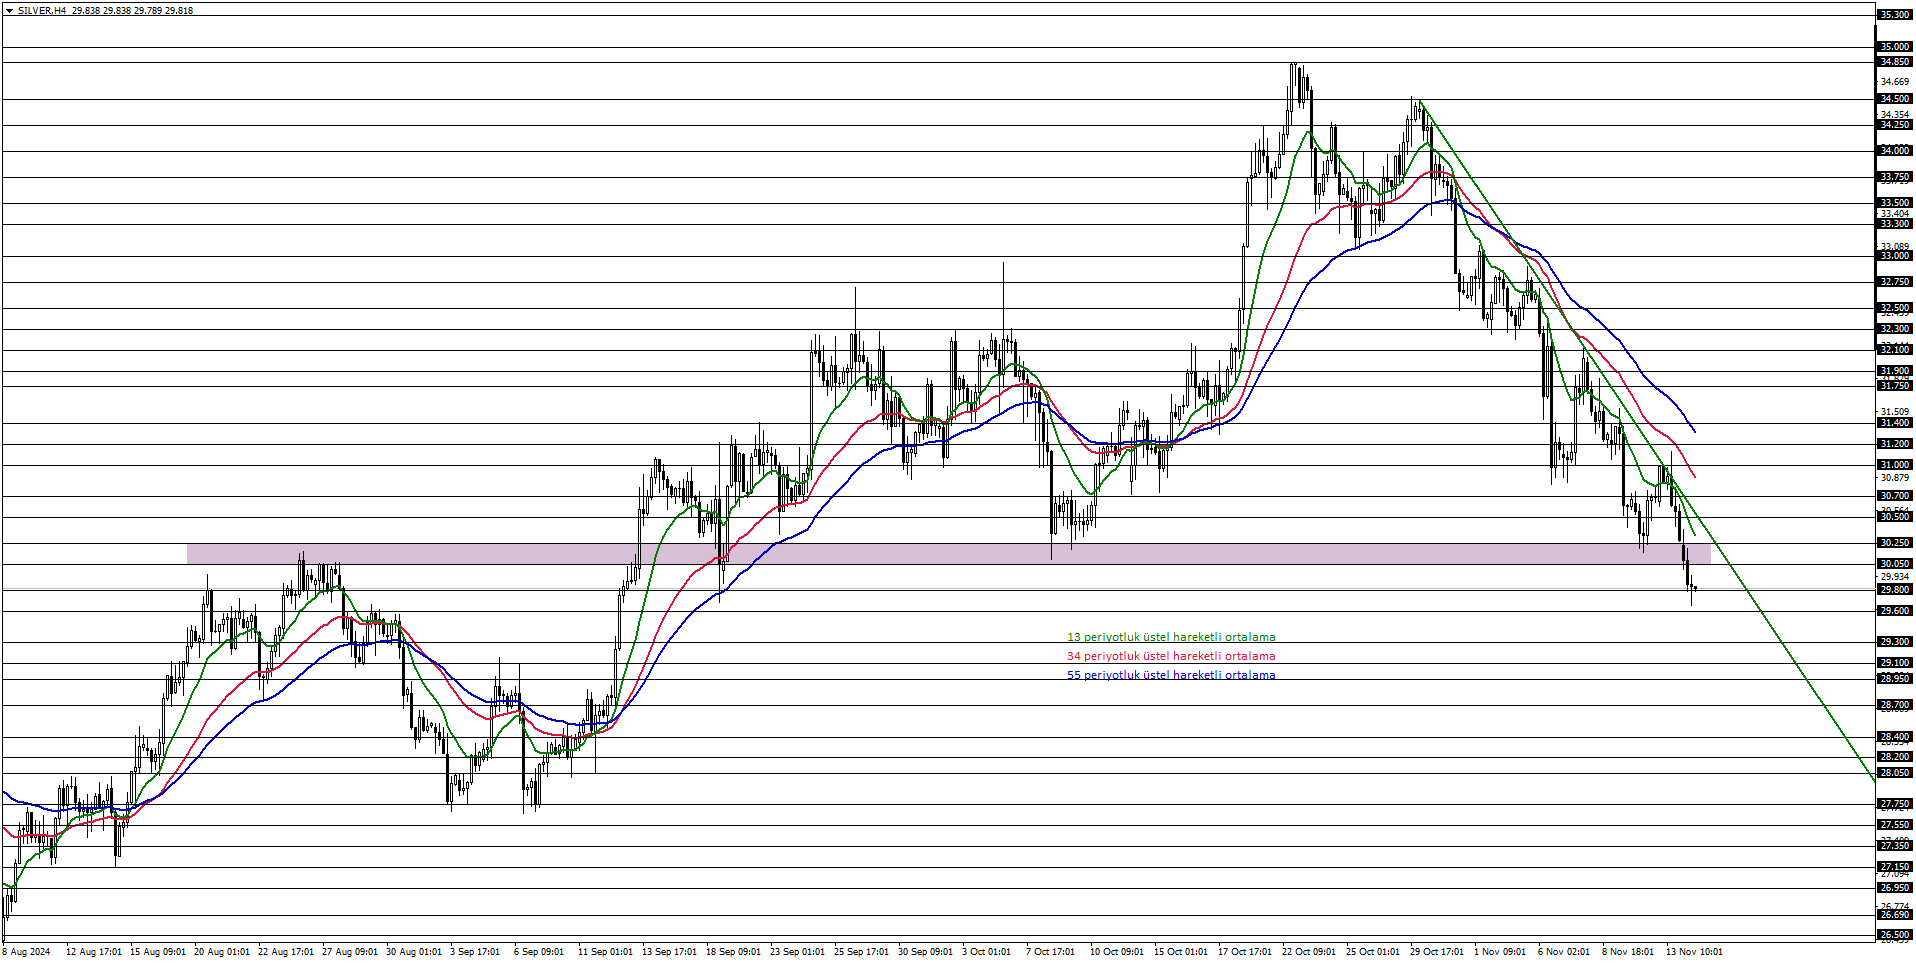The width and height of the screenshot is (1916, 963).
Task: Click the 30.700 price level label
Action: click(1895, 496)
